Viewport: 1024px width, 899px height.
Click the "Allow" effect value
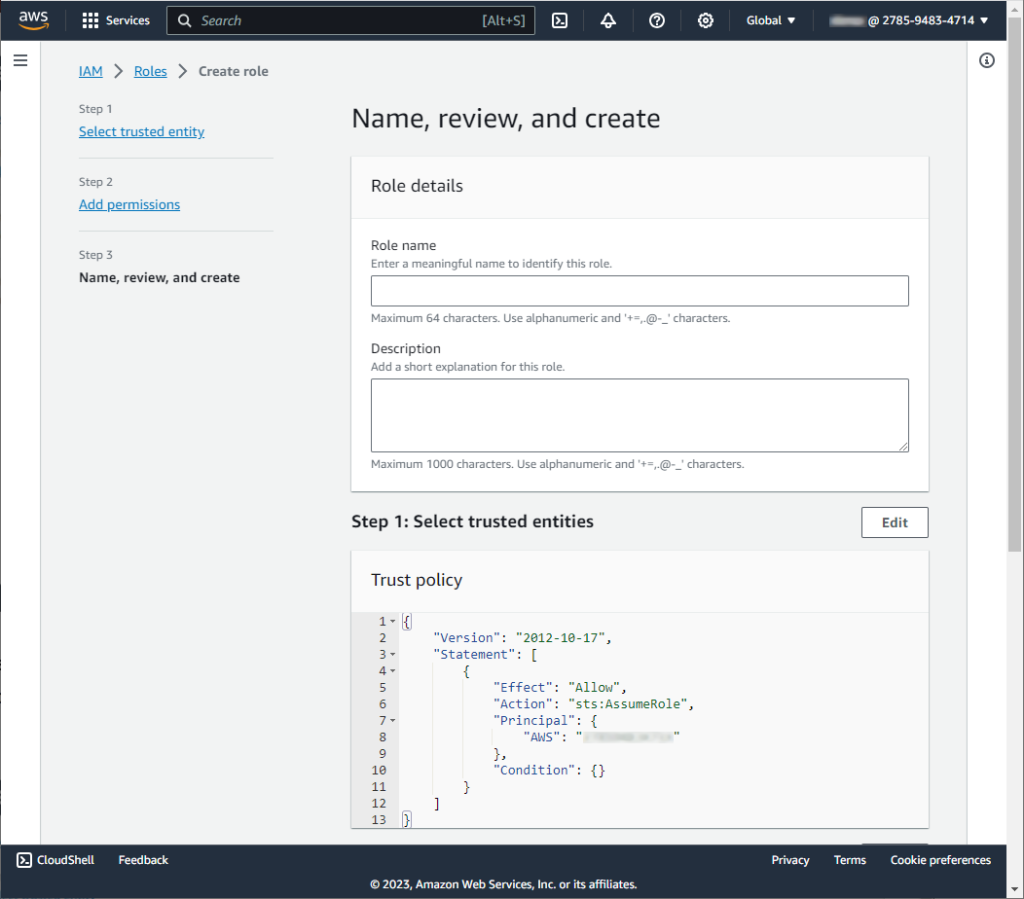click(x=594, y=687)
